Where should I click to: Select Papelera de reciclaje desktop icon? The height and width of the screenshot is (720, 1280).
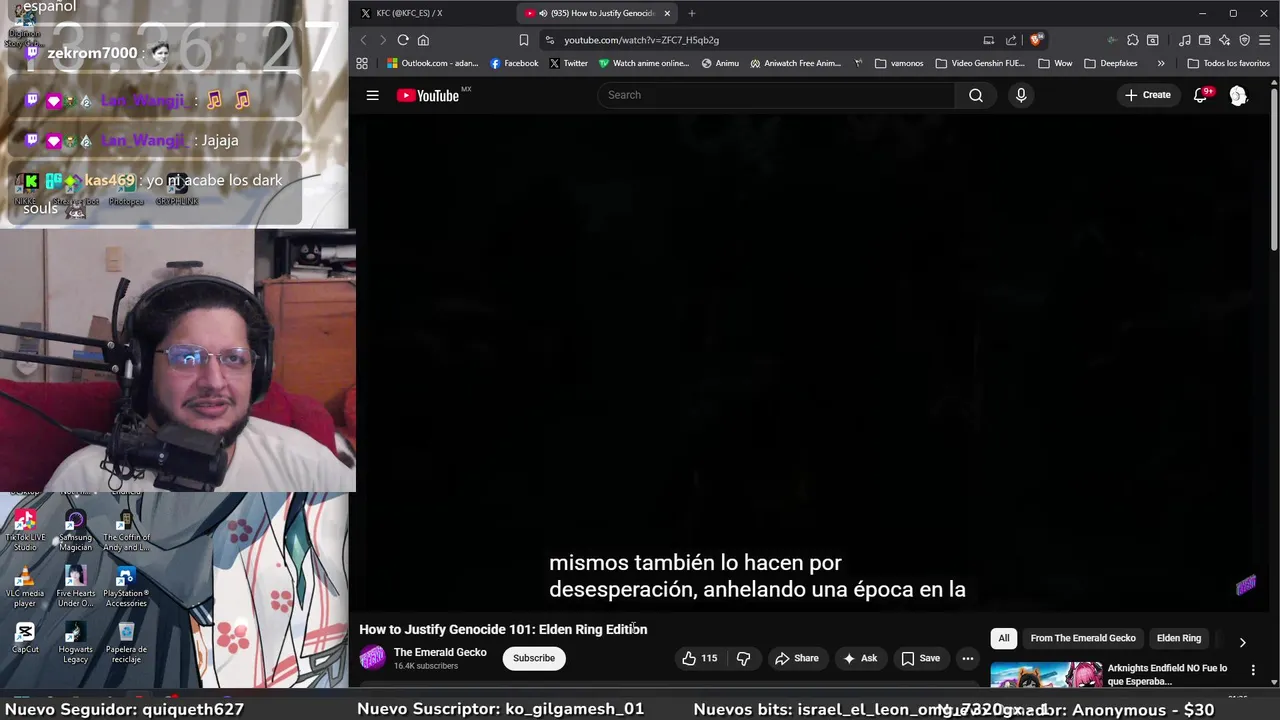click(x=126, y=642)
